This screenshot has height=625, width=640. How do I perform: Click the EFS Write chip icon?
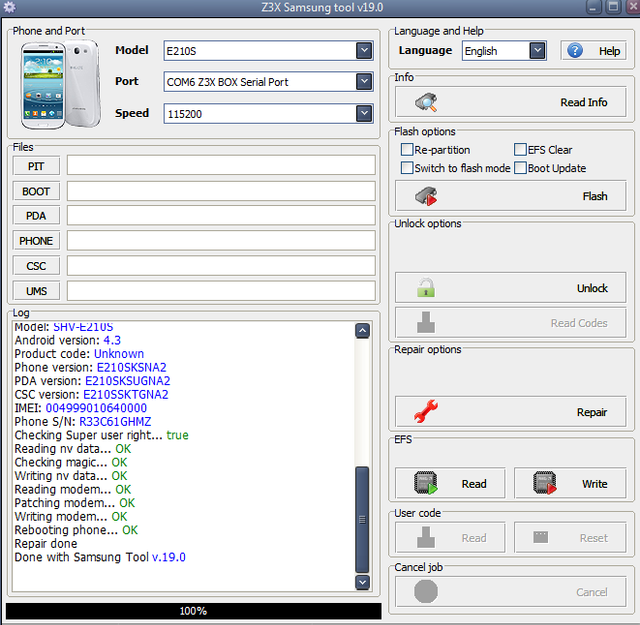pos(545,483)
